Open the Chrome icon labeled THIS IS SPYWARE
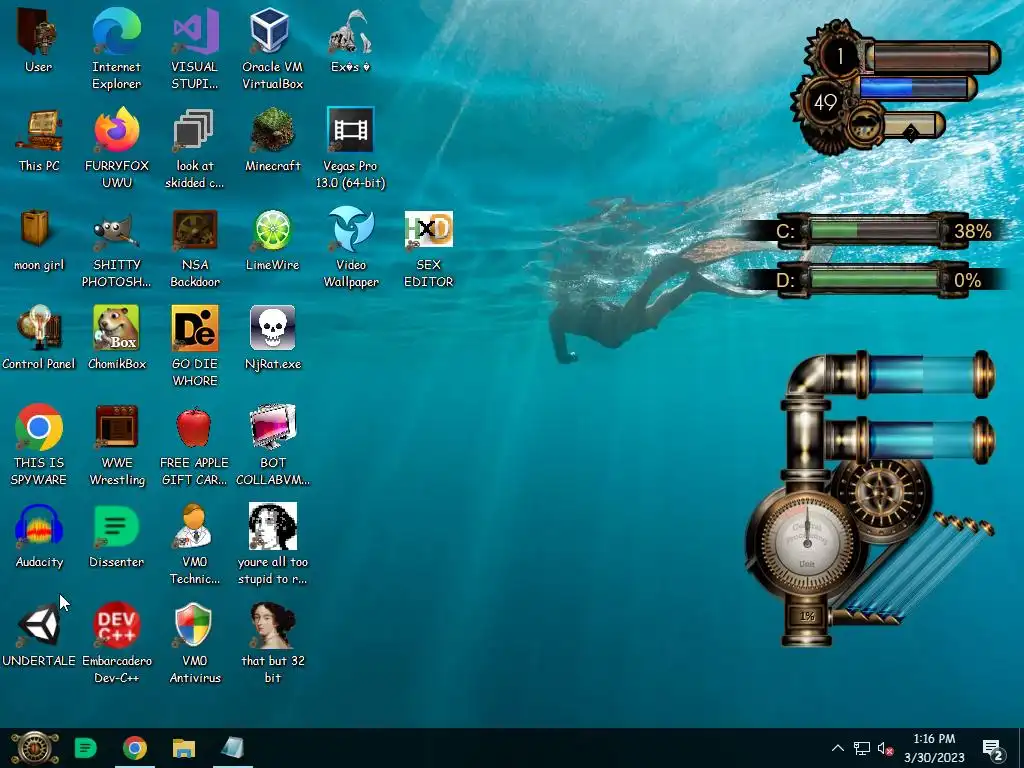 tap(39, 445)
